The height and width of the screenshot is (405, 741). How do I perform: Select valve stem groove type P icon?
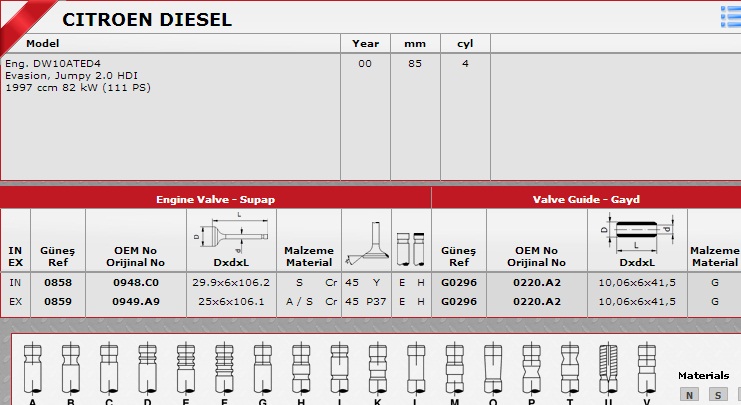[x=531, y=368]
